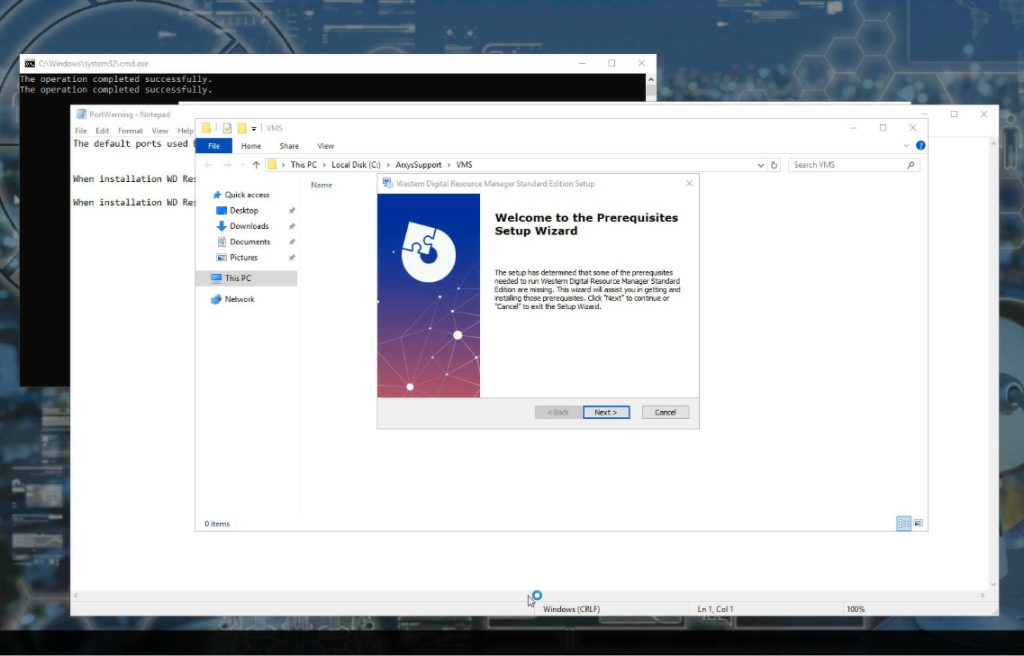Switch Explorer to details view icon
Image resolution: width=1024 pixels, height=656 pixels.
(904, 523)
